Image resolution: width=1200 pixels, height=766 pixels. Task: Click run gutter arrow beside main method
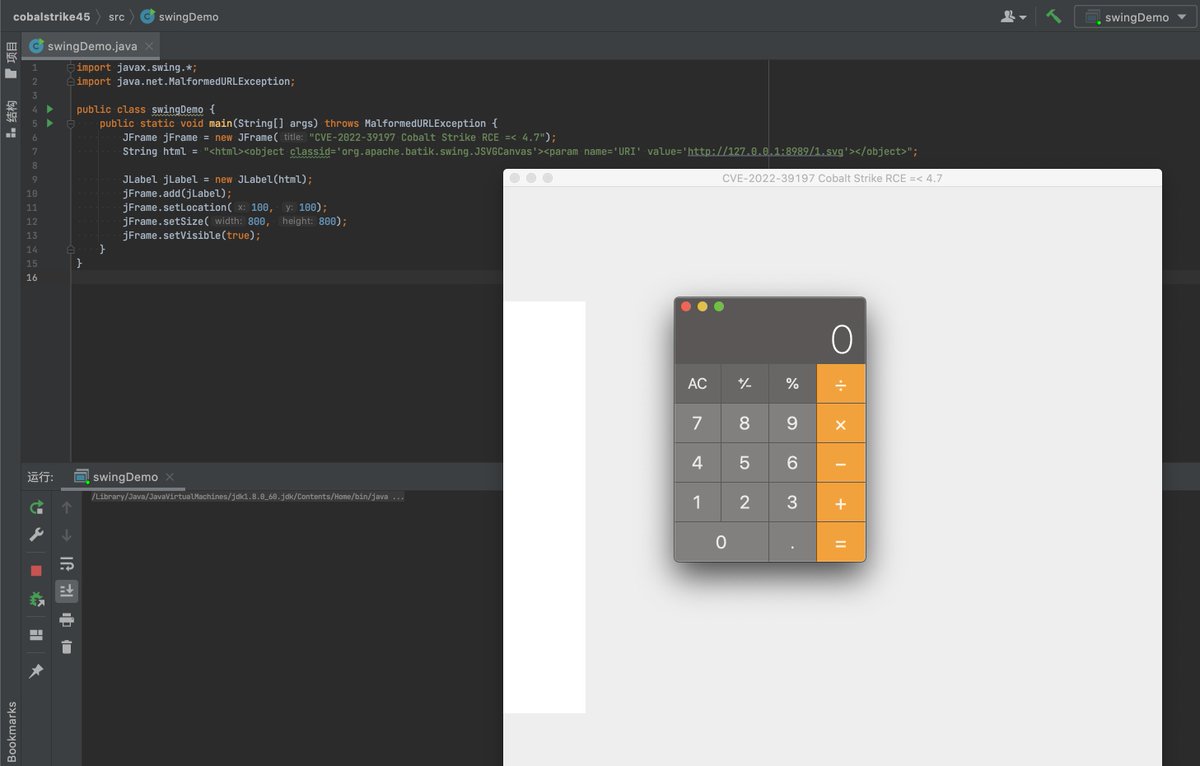click(x=49, y=123)
